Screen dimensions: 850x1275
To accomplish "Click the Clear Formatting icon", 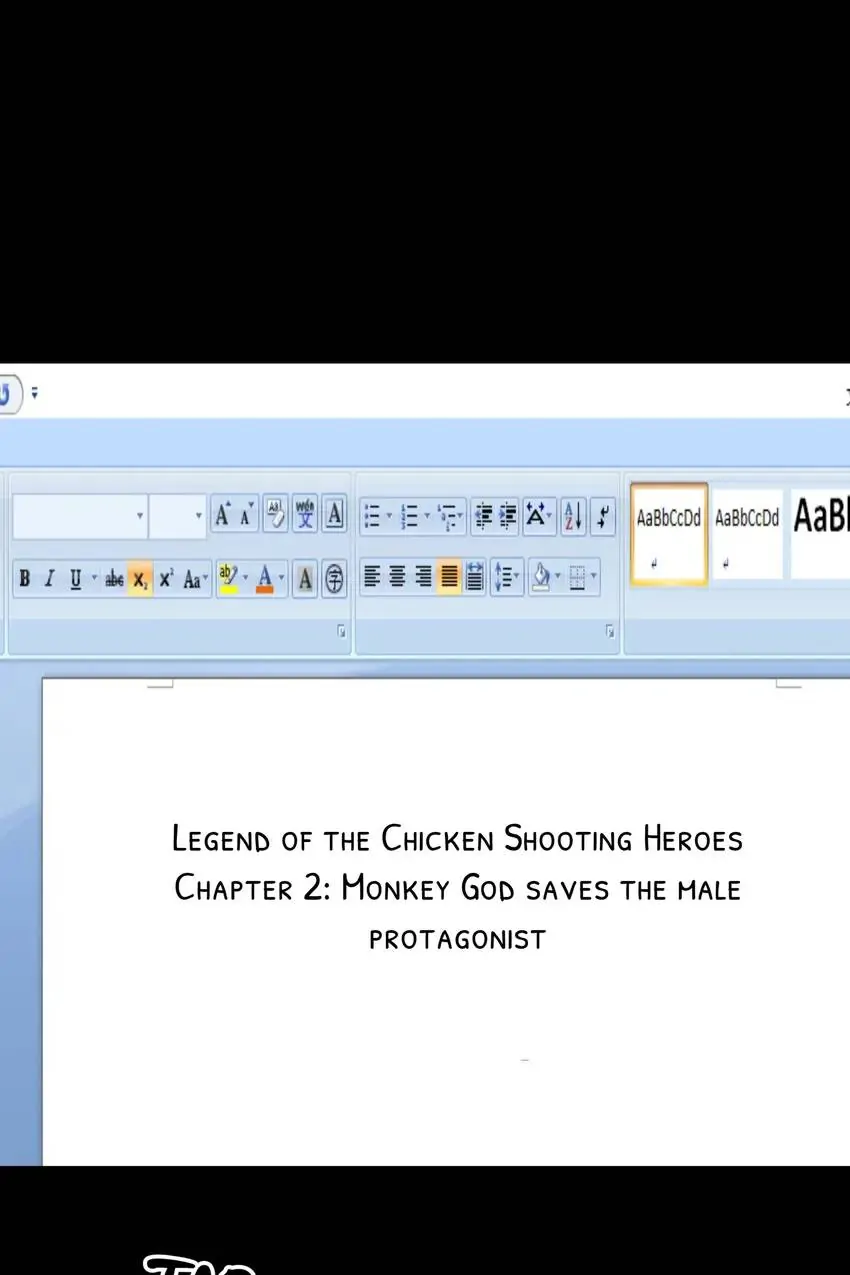I will pyautogui.click(x=274, y=516).
